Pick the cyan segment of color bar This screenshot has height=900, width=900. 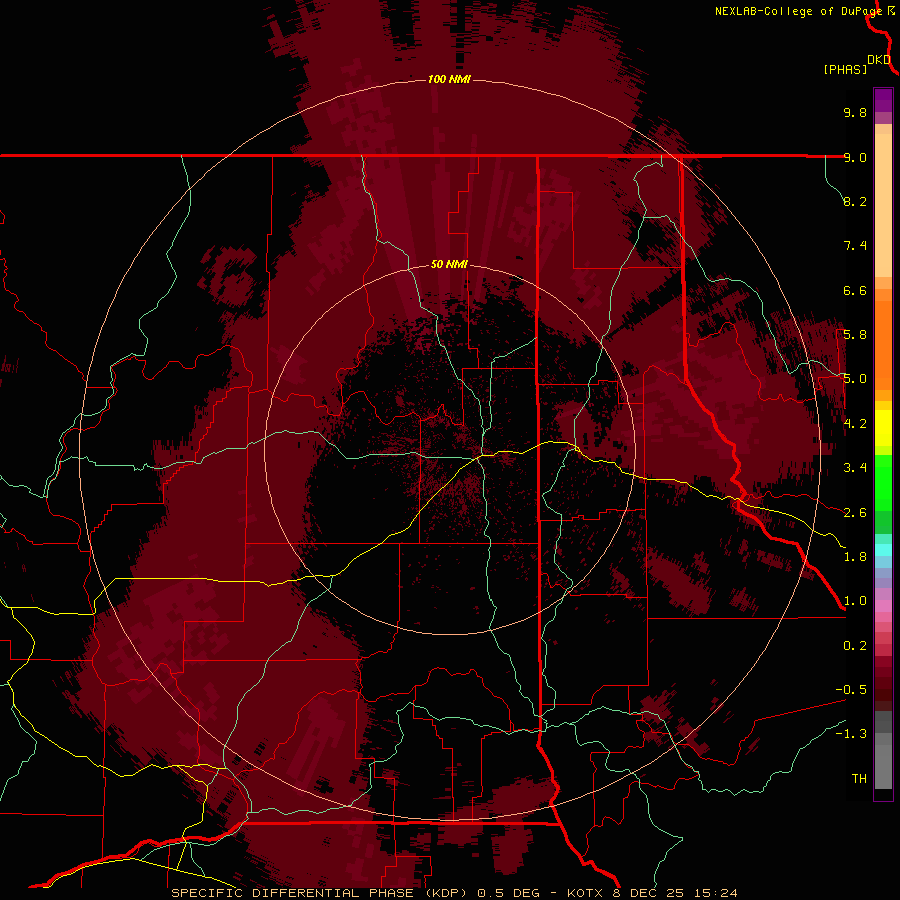point(883,550)
